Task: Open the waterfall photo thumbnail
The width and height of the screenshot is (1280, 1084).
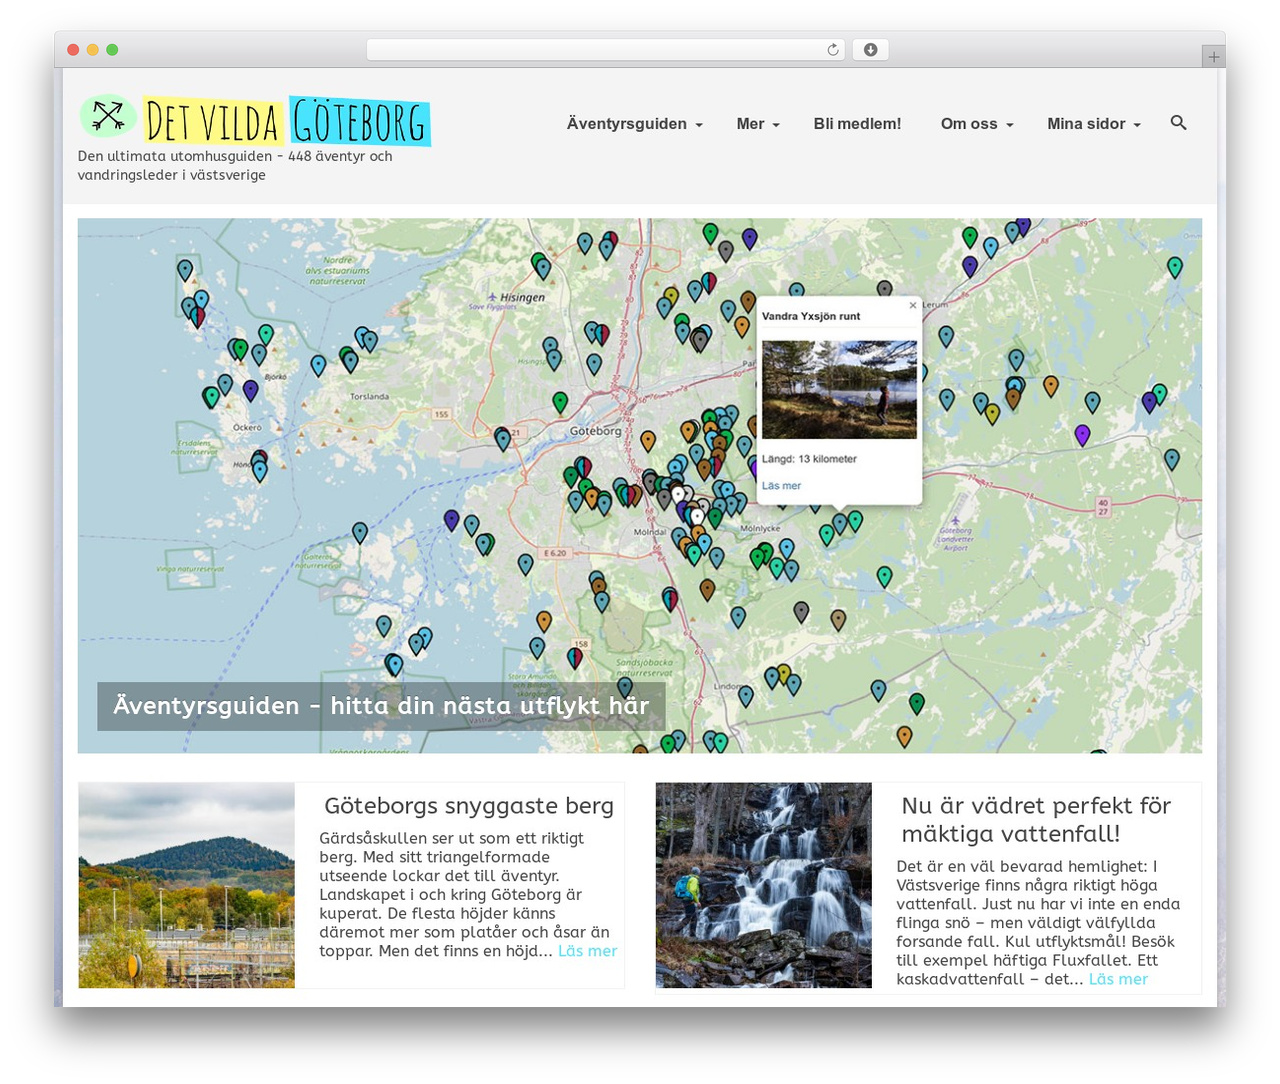Action: 764,885
